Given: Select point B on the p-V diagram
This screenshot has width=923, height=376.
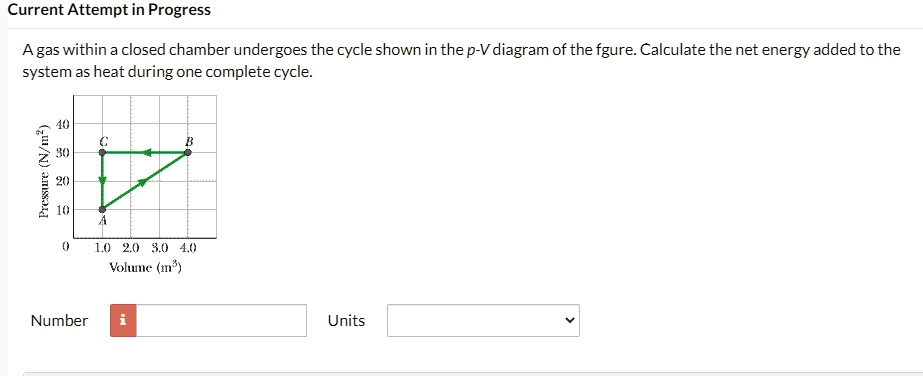Looking at the screenshot, I should pos(188,152).
